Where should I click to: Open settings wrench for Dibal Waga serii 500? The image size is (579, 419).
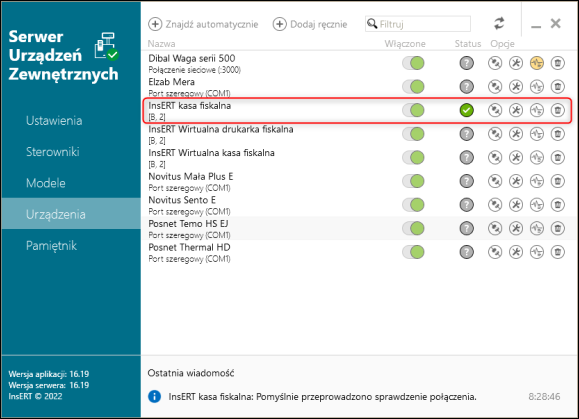(516, 63)
